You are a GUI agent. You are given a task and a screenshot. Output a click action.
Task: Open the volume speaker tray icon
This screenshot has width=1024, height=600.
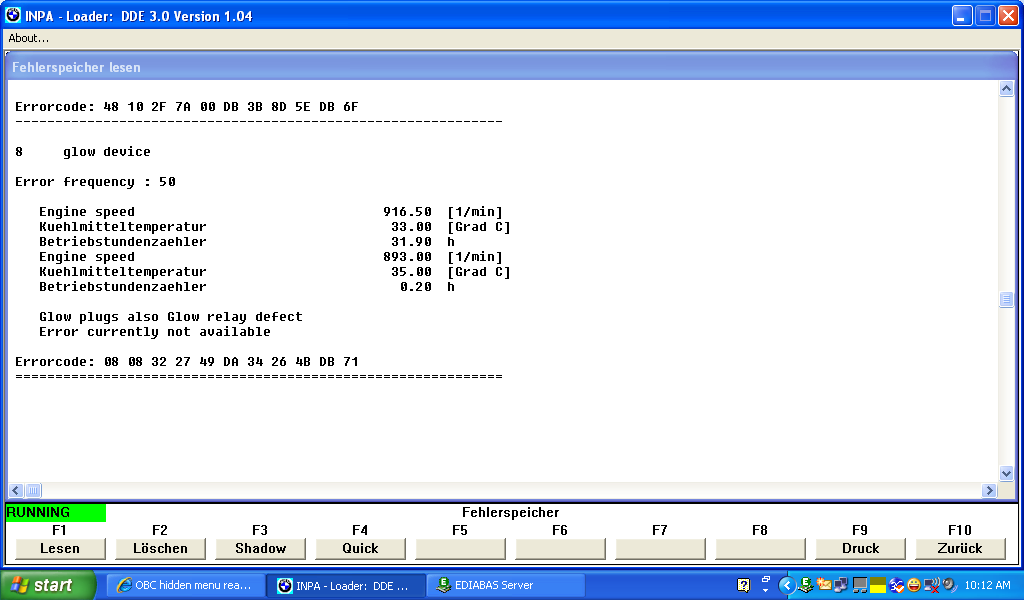point(948,585)
